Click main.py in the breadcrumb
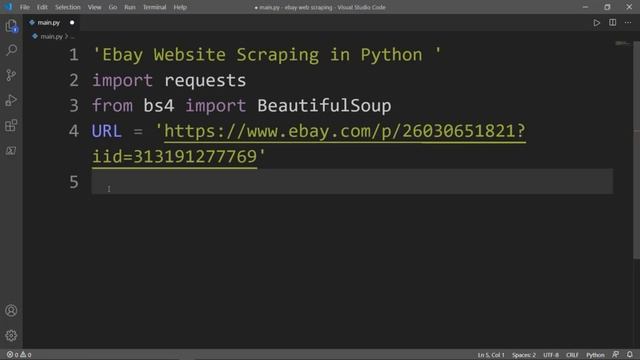 pyautogui.click(x=51, y=37)
